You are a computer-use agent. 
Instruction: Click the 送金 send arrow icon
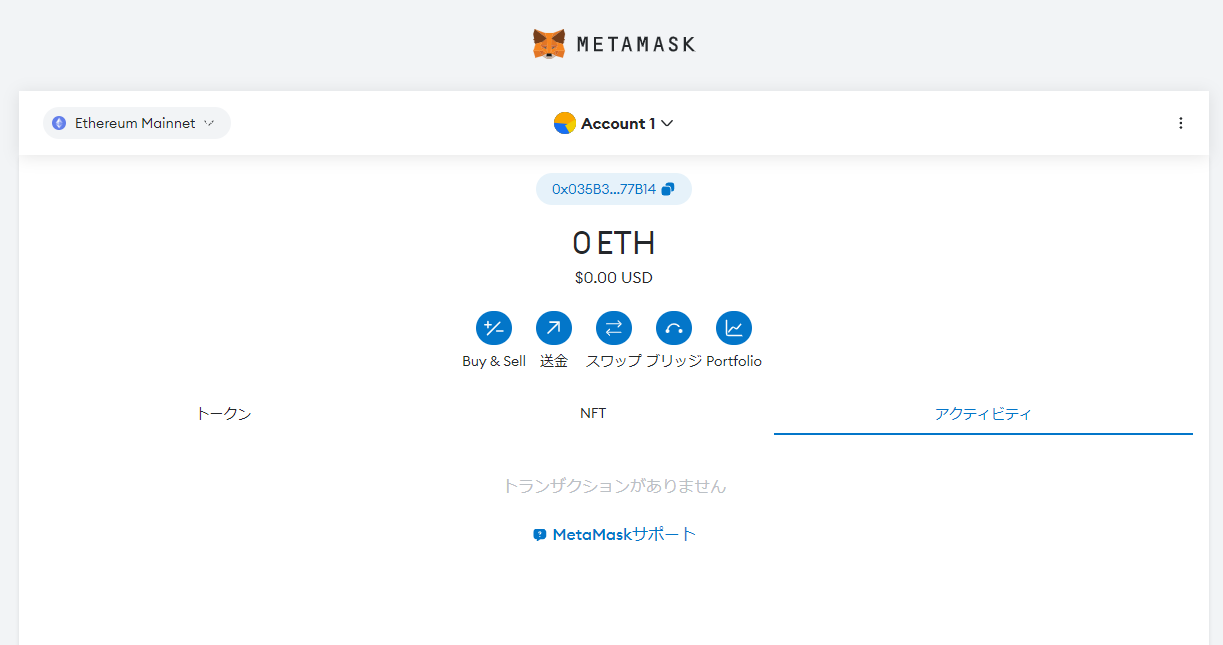[554, 328]
